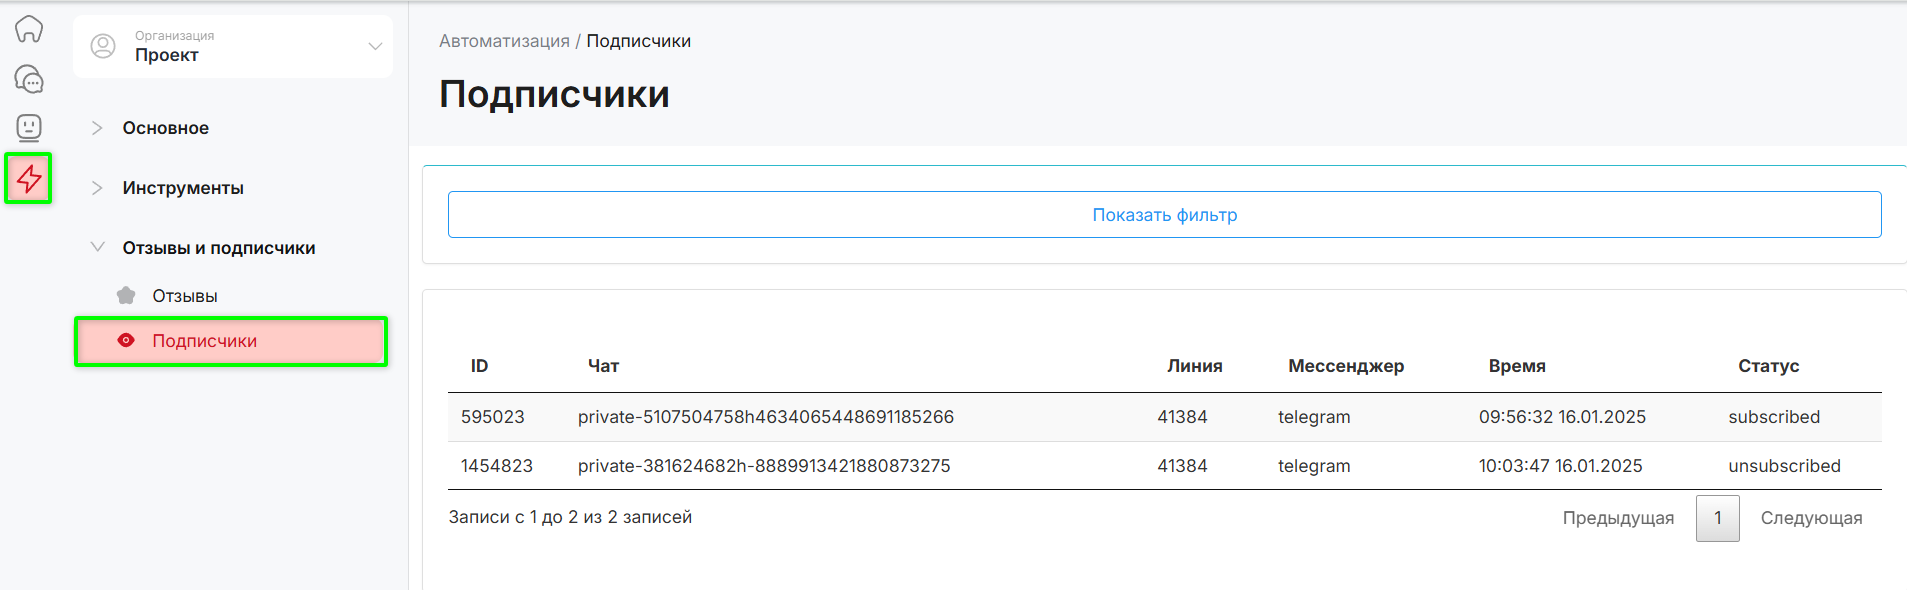Open the chats bubble icon
This screenshot has width=1907, height=590.
pos(29,79)
